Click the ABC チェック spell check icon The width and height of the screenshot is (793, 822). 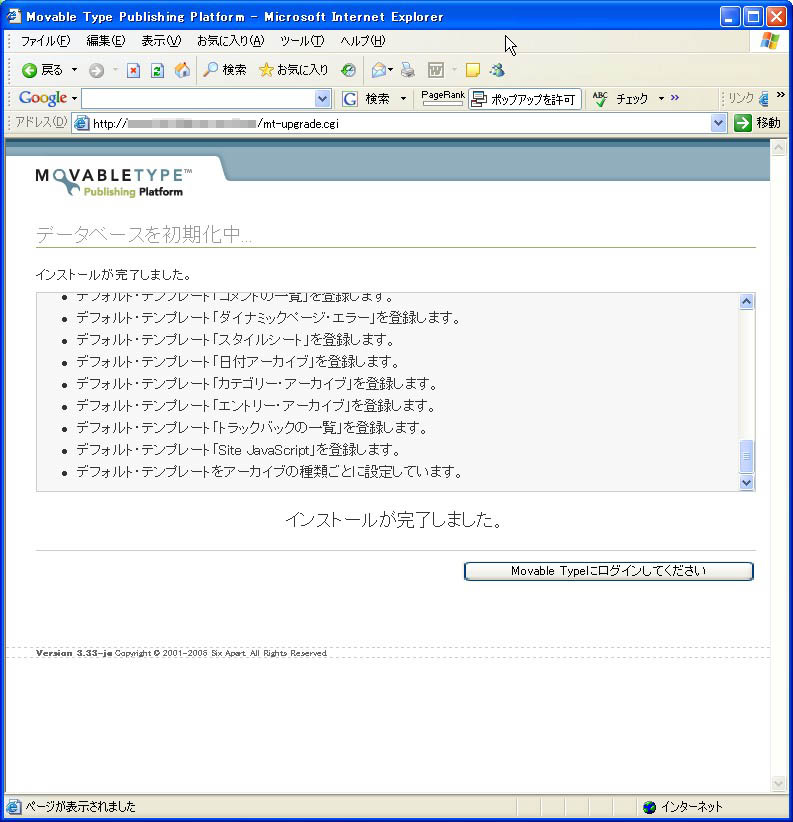click(600, 98)
